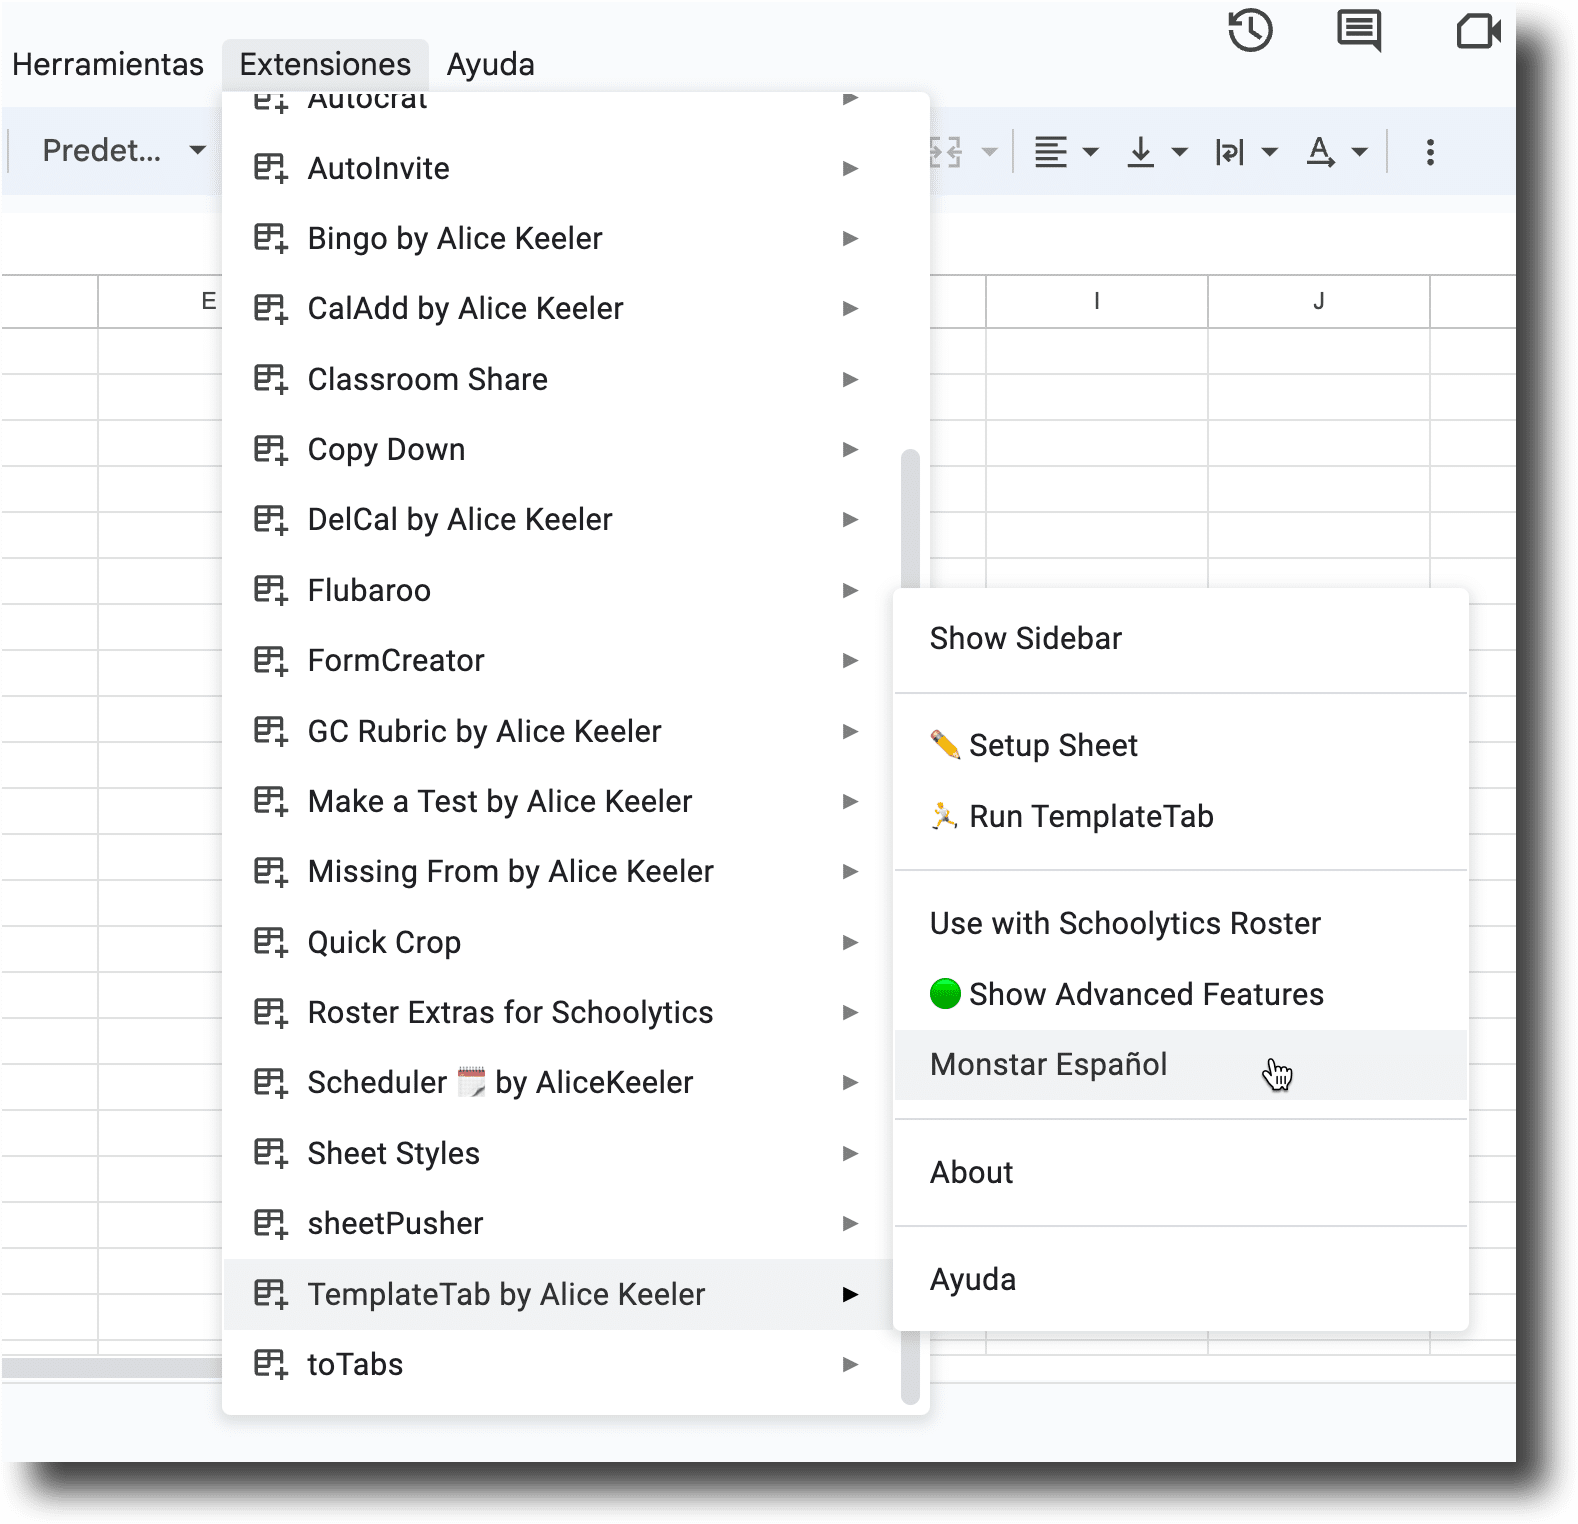Click the vertical align icon
1578x1524 pixels.
coord(1141,152)
